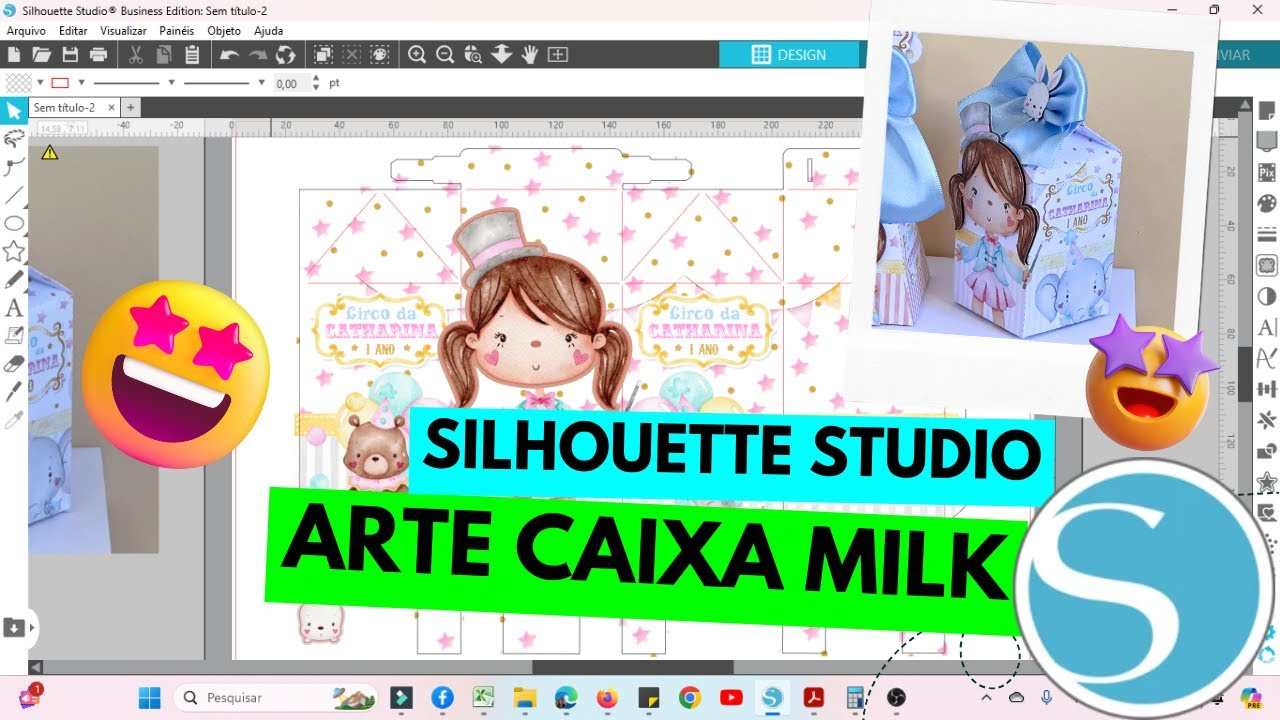Zoom in with the plus magnifier

[x=417, y=54]
